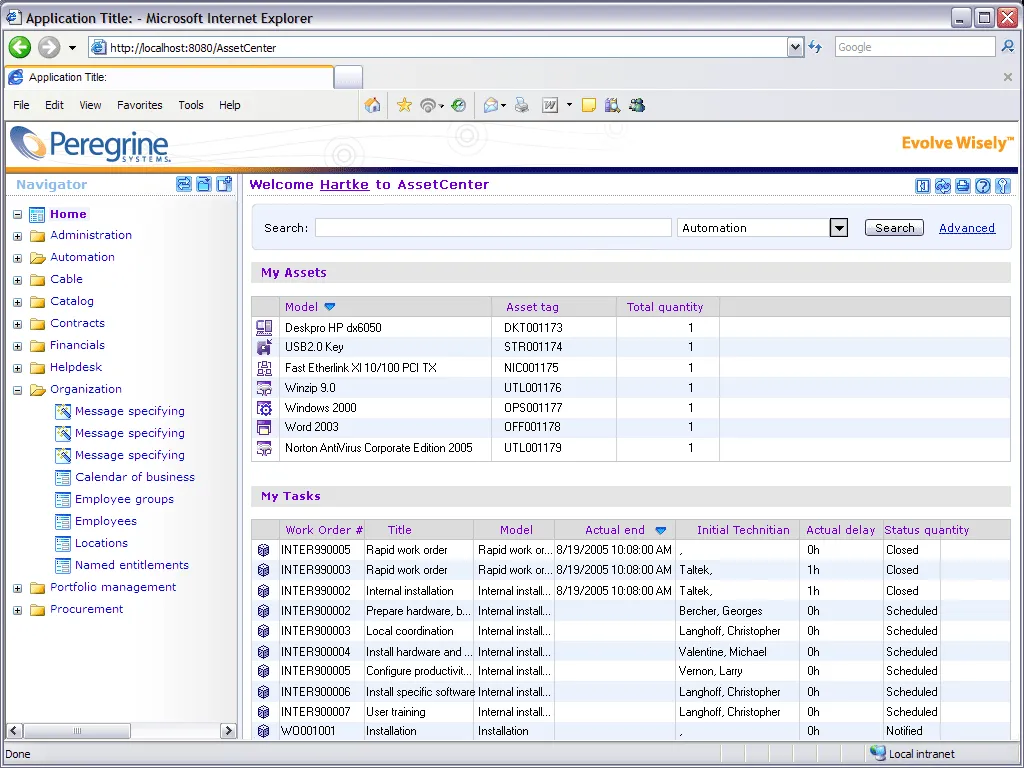Click the refresh icon in Navigator panel

tap(184, 184)
